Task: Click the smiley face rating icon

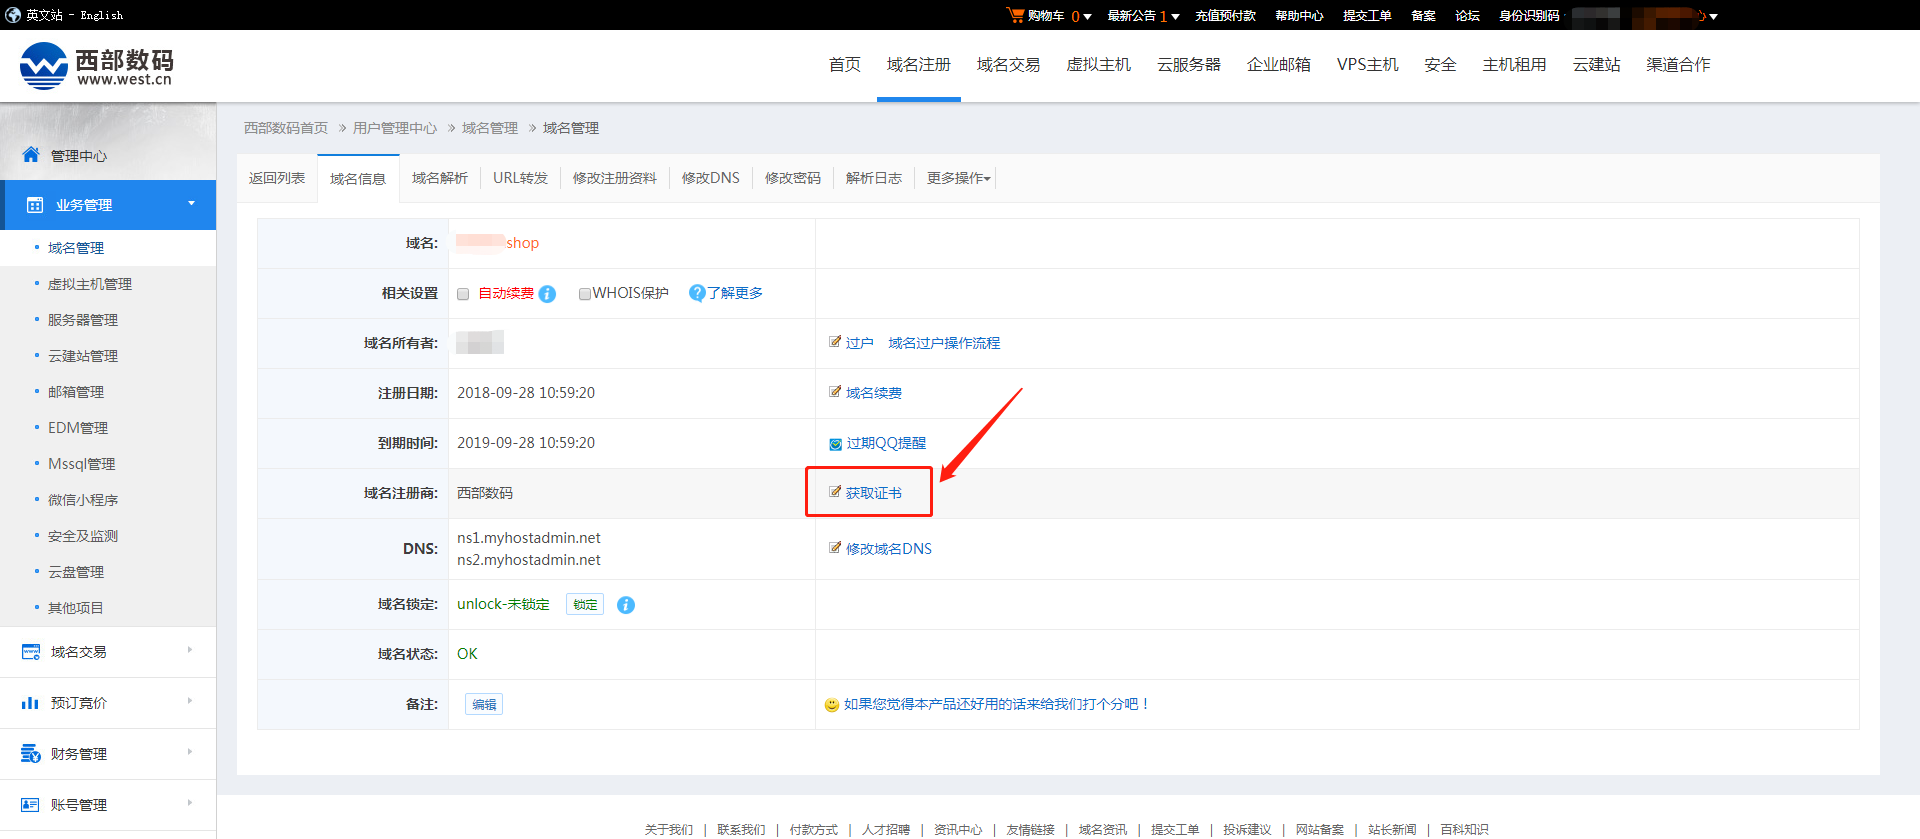Action: coord(831,705)
